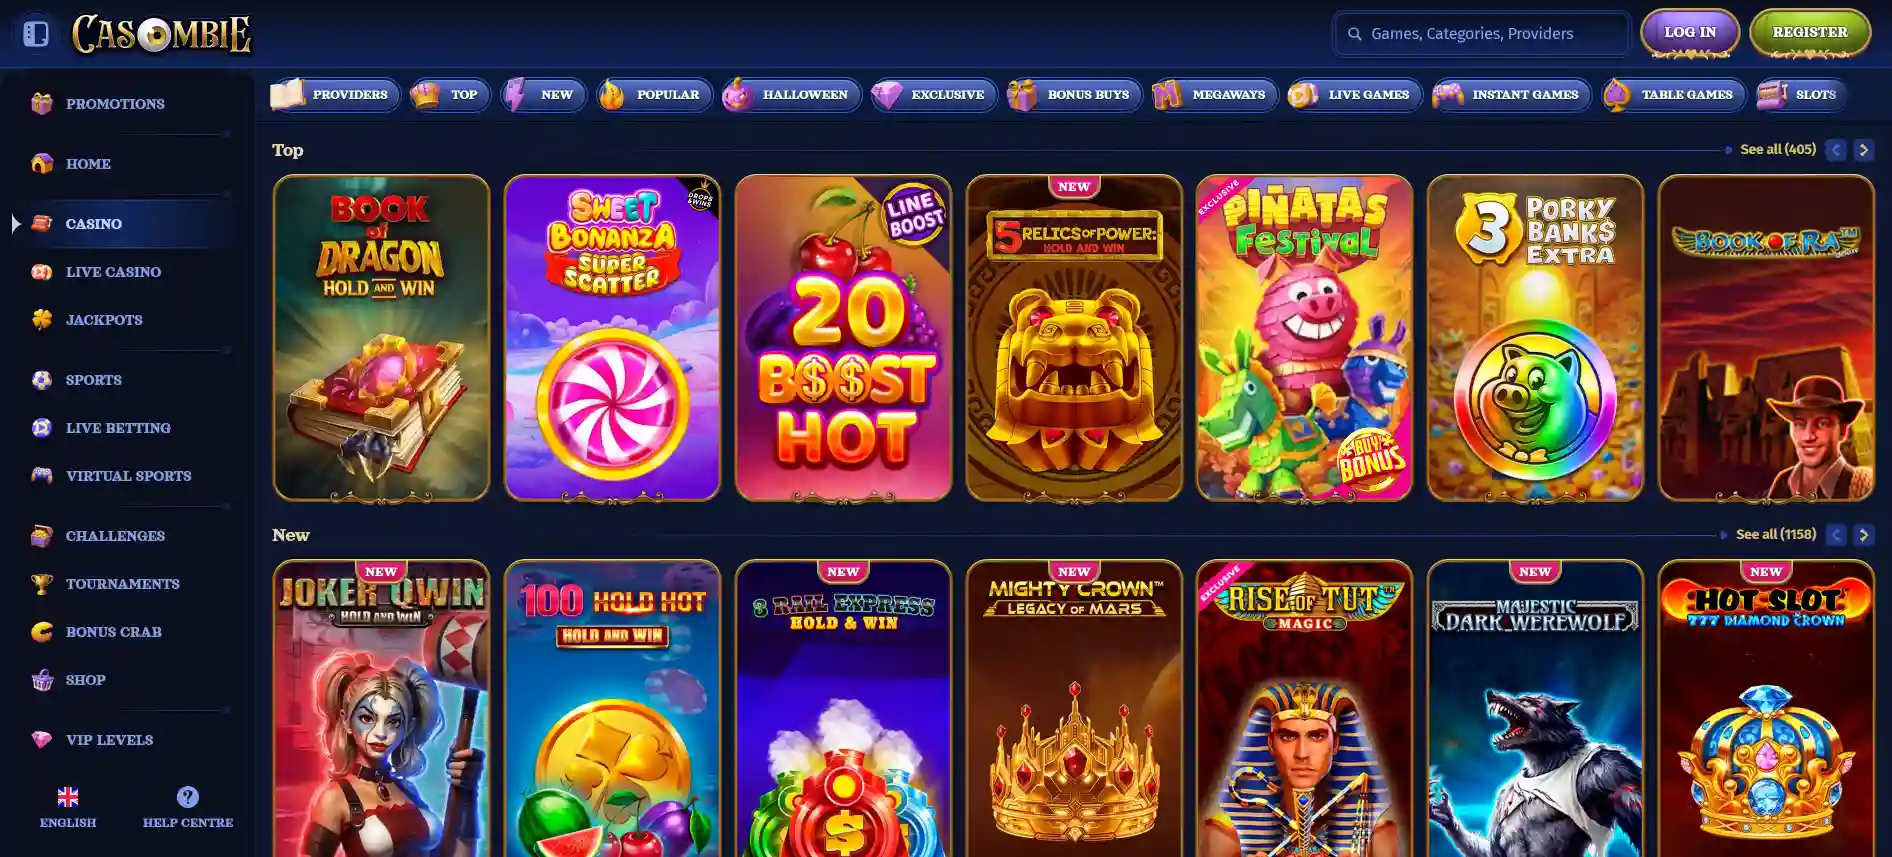1892x857 pixels.
Task: Switch language via the English flag icon
Action: (x=68, y=797)
